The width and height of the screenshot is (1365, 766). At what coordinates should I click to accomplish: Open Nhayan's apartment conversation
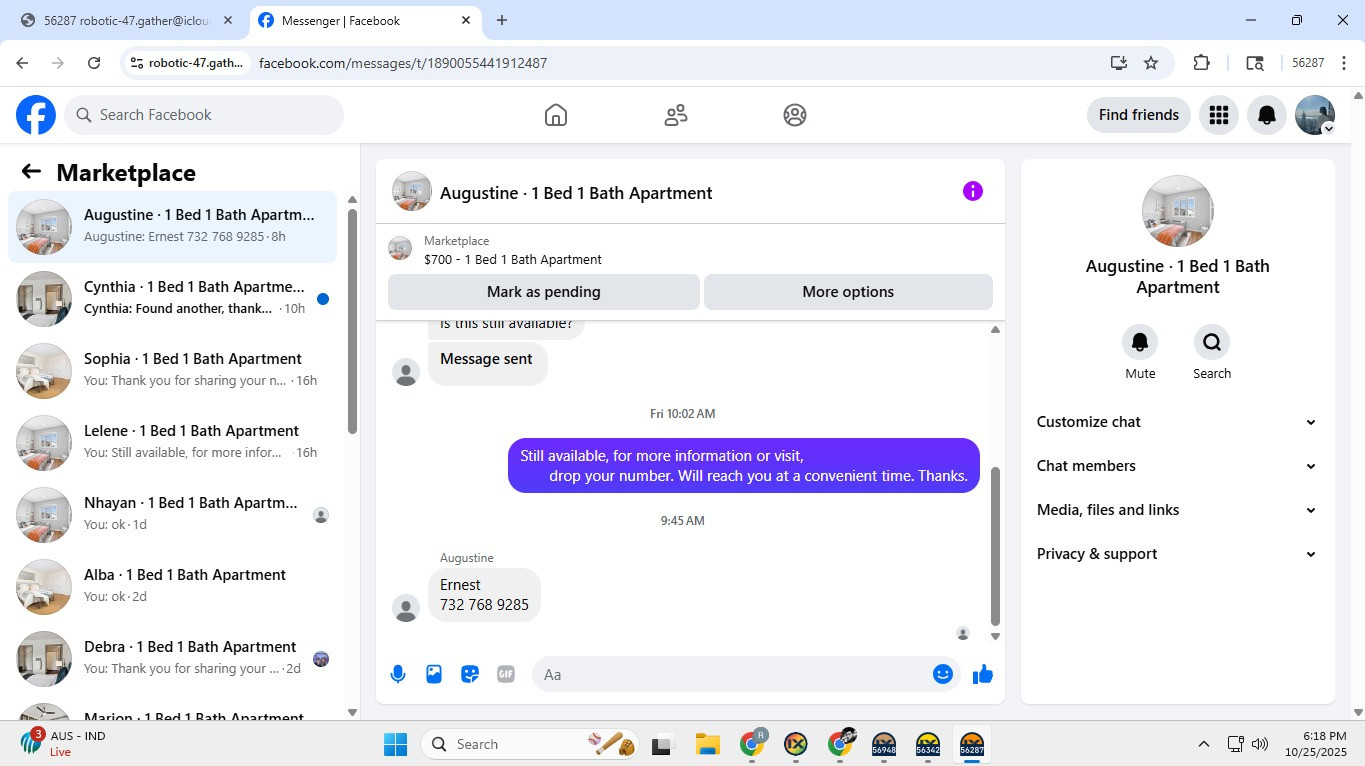pyautogui.click(x=173, y=515)
